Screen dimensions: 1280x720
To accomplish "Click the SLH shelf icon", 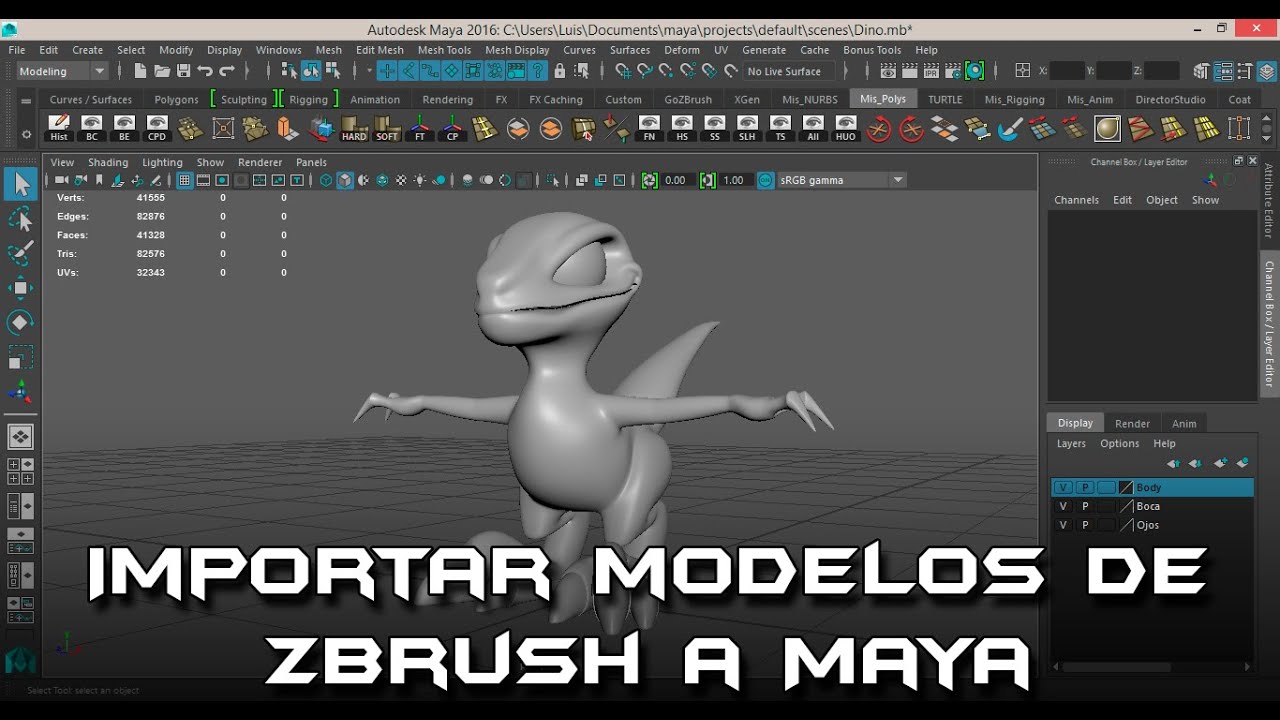I will [x=747, y=128].
